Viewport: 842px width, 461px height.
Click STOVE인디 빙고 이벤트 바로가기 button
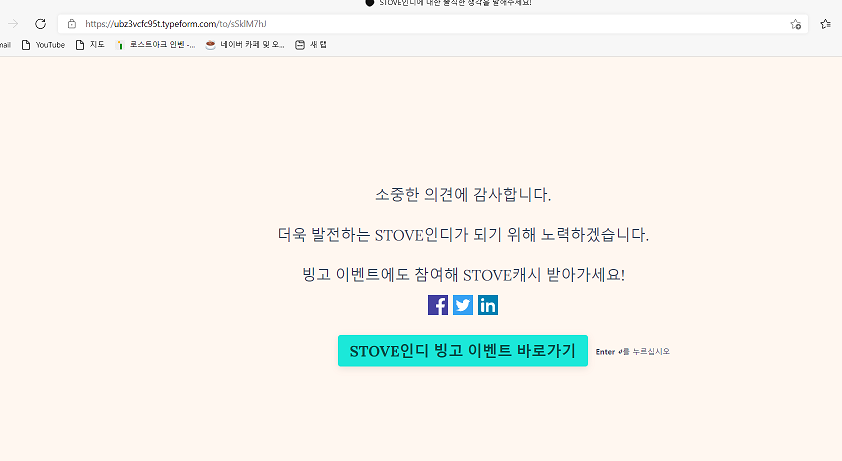click(463, 351)
